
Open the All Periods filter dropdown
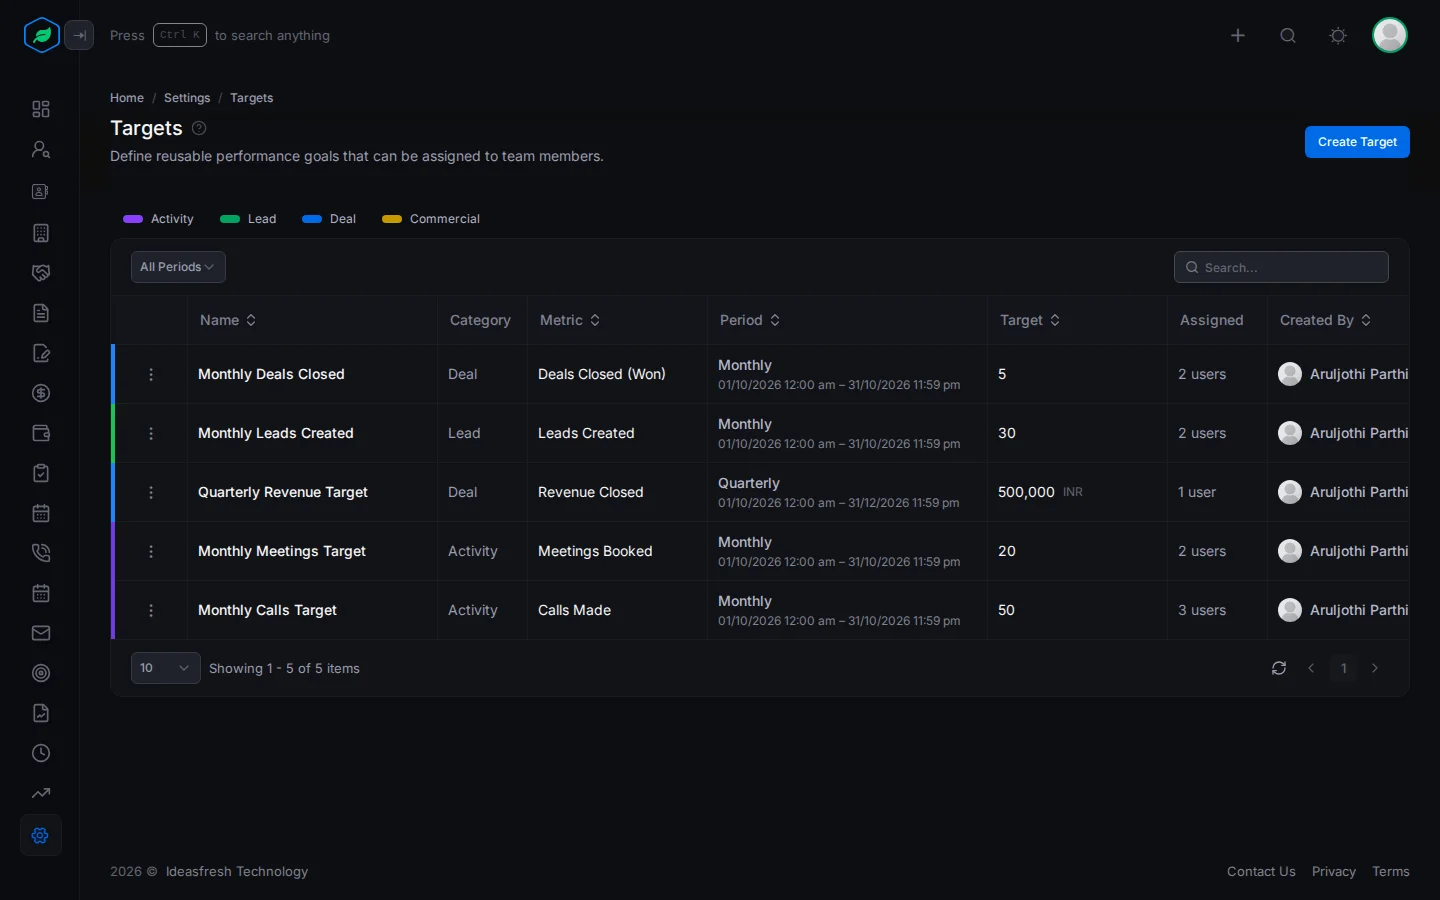pos(178,267)
